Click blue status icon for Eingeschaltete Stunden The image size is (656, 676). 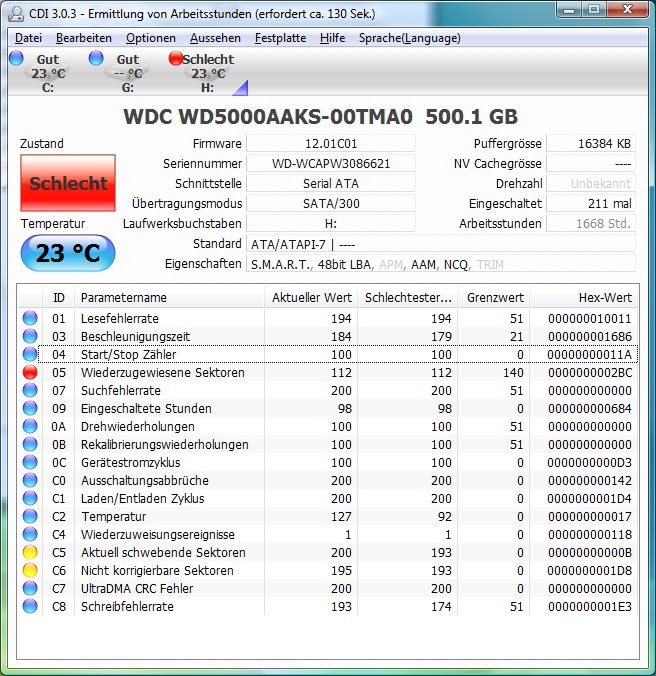30,408
